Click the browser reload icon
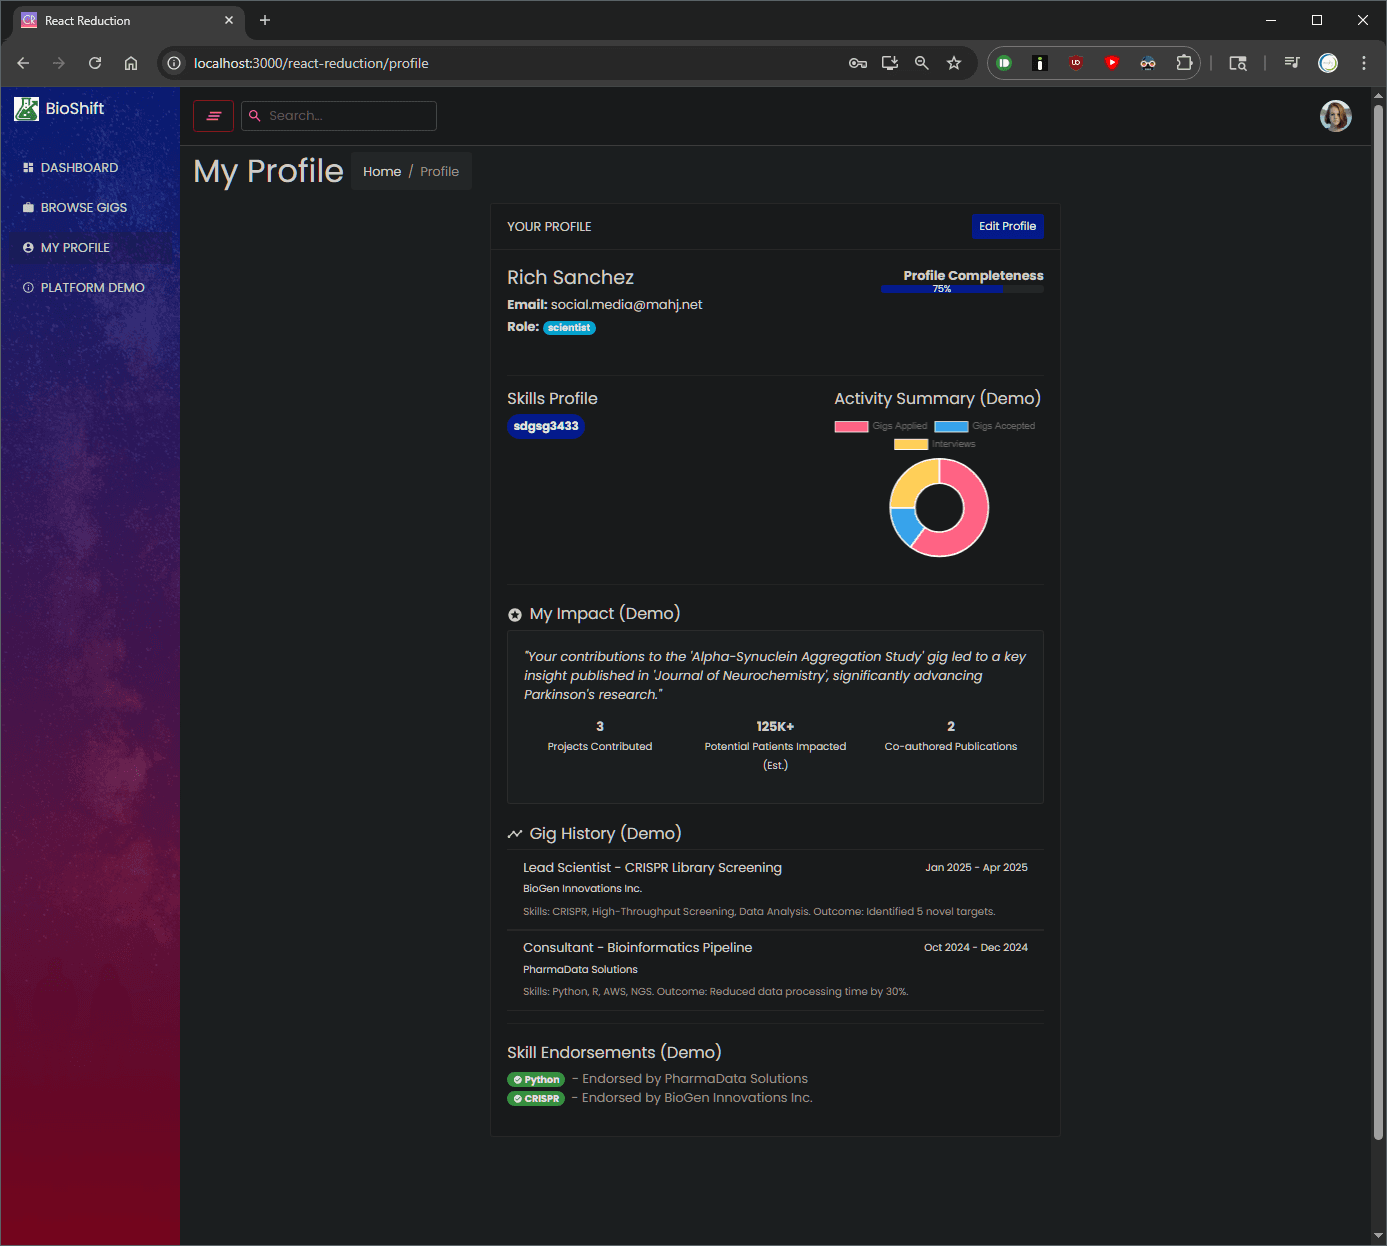Image resolution: width=1387 pixels, height=1246 pixels. tap(95, 63)
